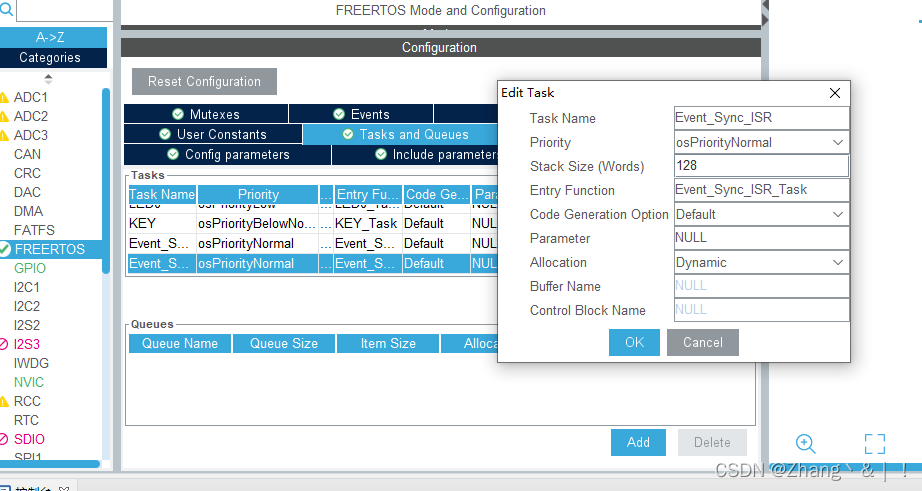Select I2C1 in categories list
The height and width of the screenshot is (491, 922).
(27, 288)
